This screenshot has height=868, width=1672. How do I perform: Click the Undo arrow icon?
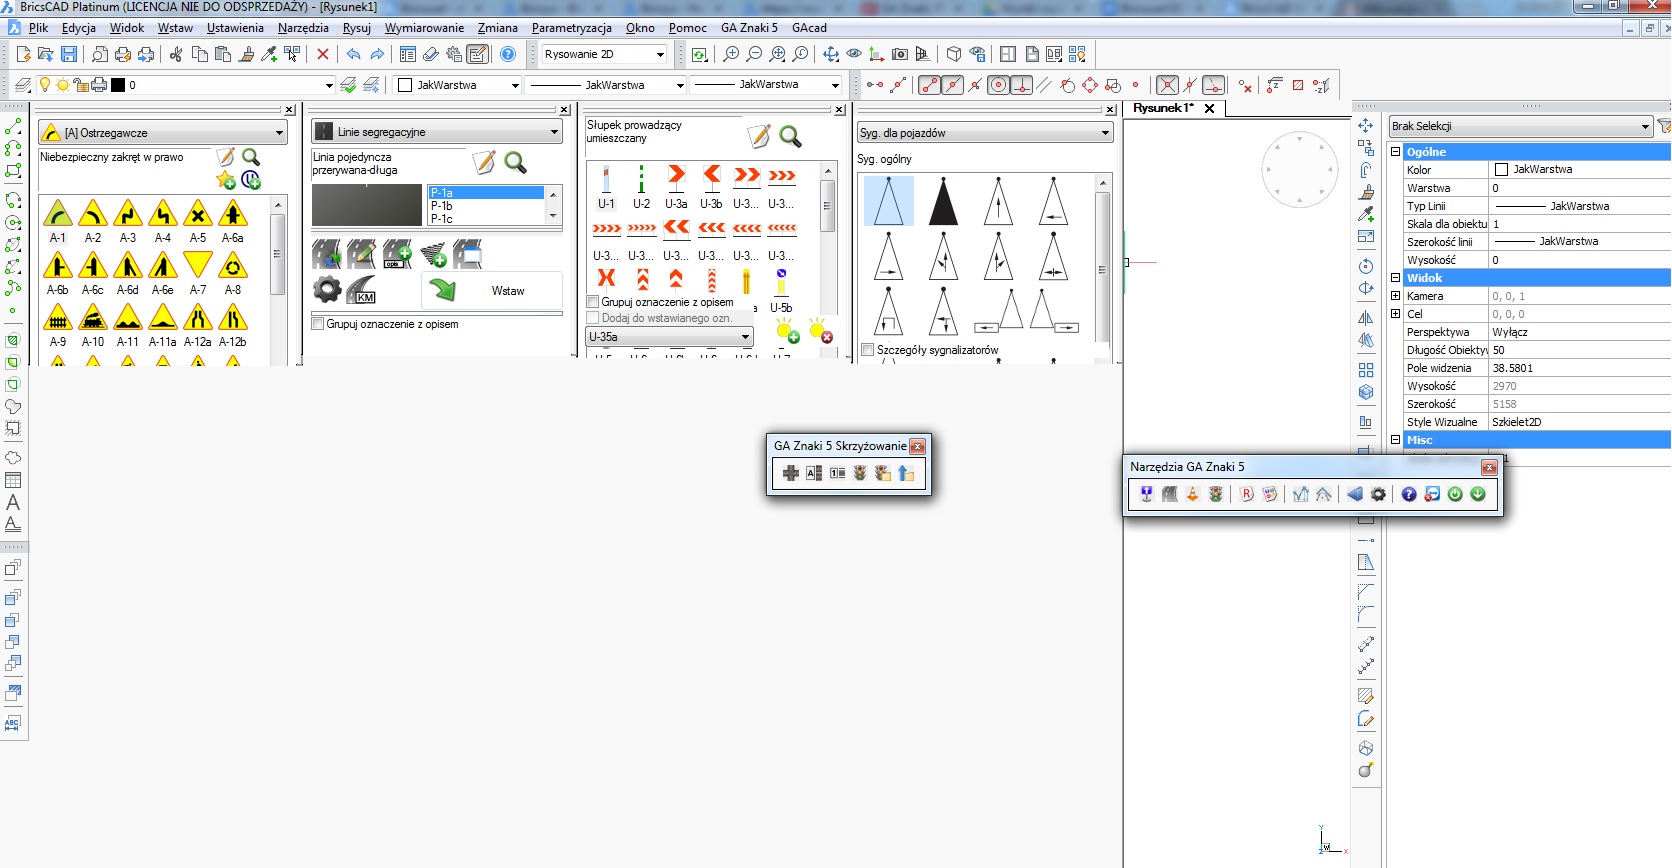coord(353,54)
